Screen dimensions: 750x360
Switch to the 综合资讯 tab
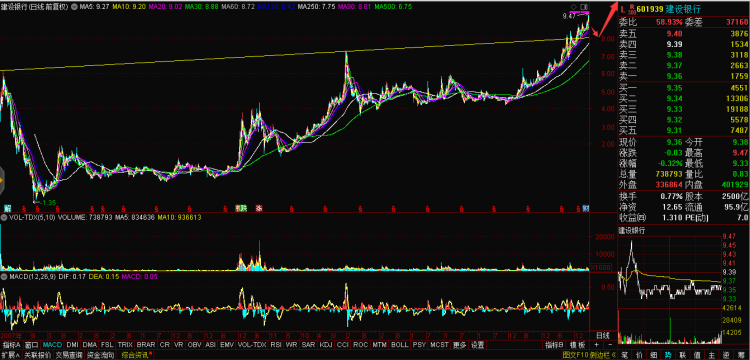(136, 355)
